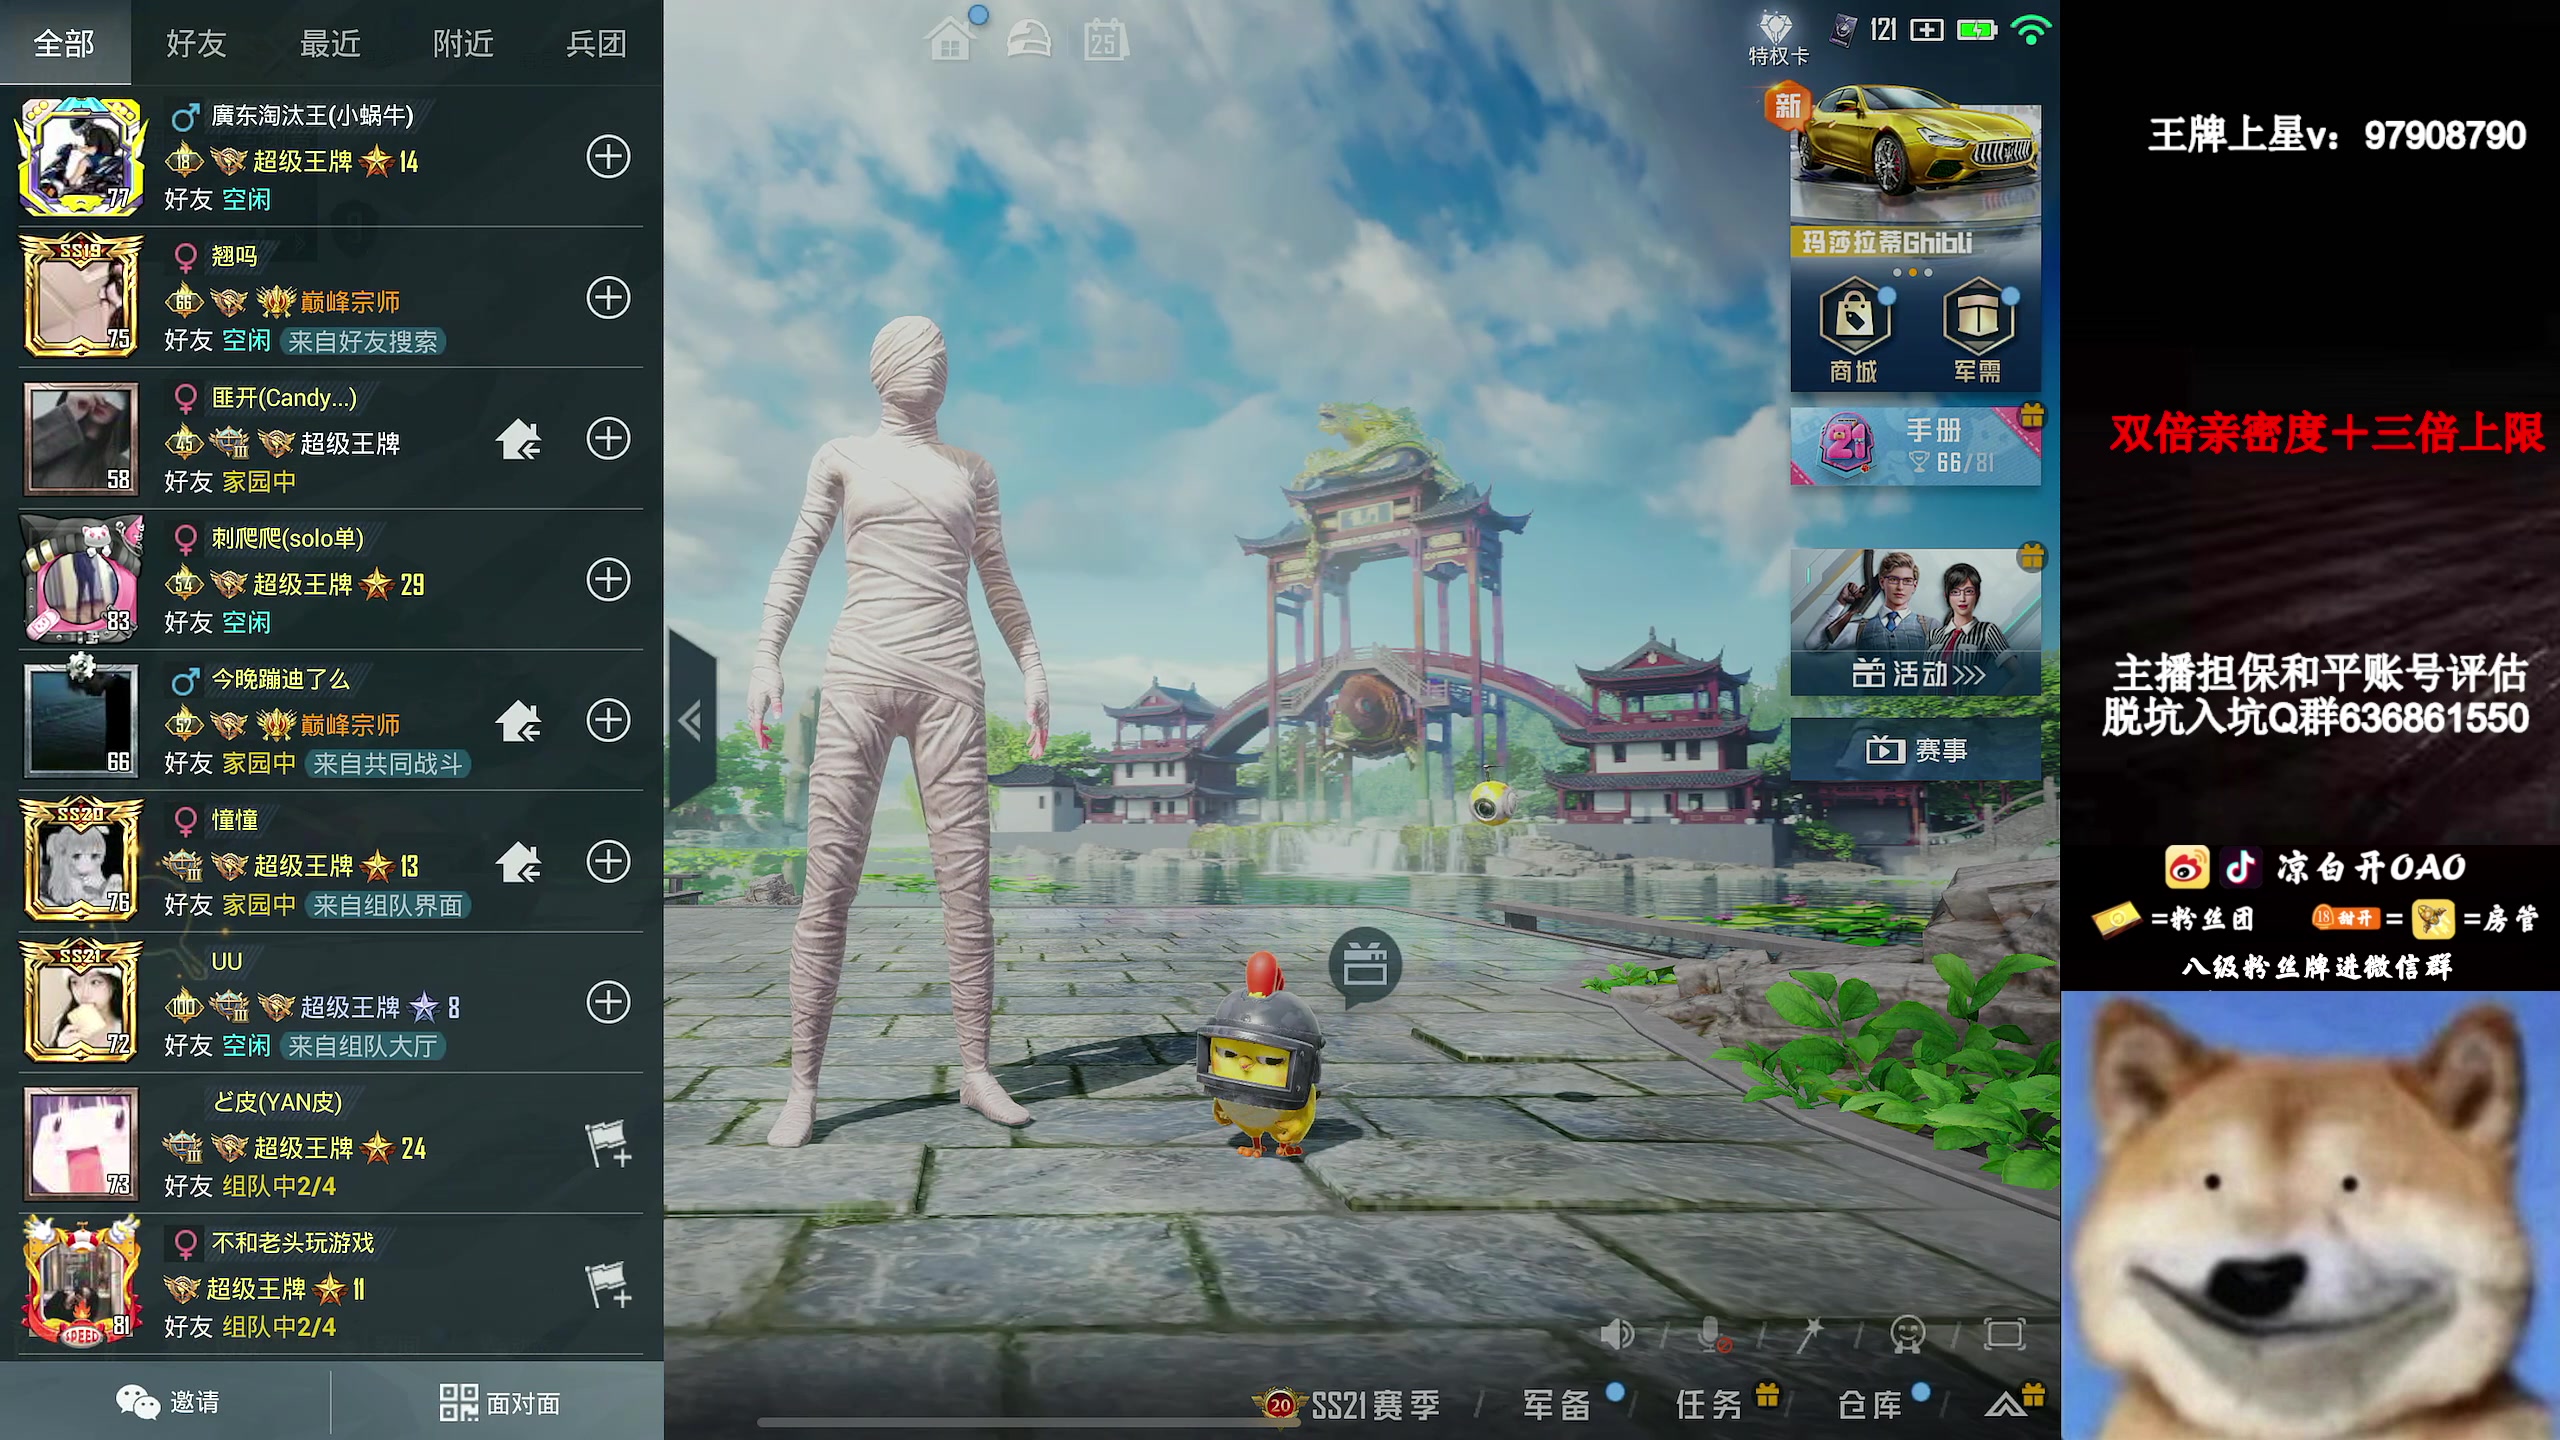Open 任务 missions menu
This screenshot has width=2560, height=1440.
(x=1710, y=1404)
